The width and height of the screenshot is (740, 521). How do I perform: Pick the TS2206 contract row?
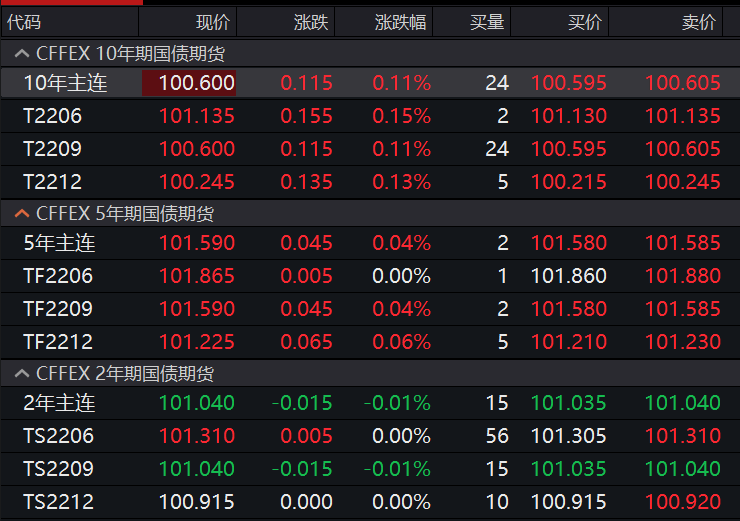(58, 436)
